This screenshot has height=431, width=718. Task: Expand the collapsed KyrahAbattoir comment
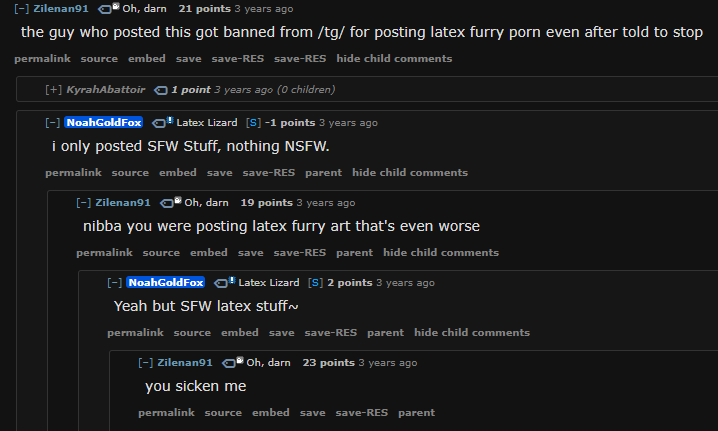[x=53, y=90]
